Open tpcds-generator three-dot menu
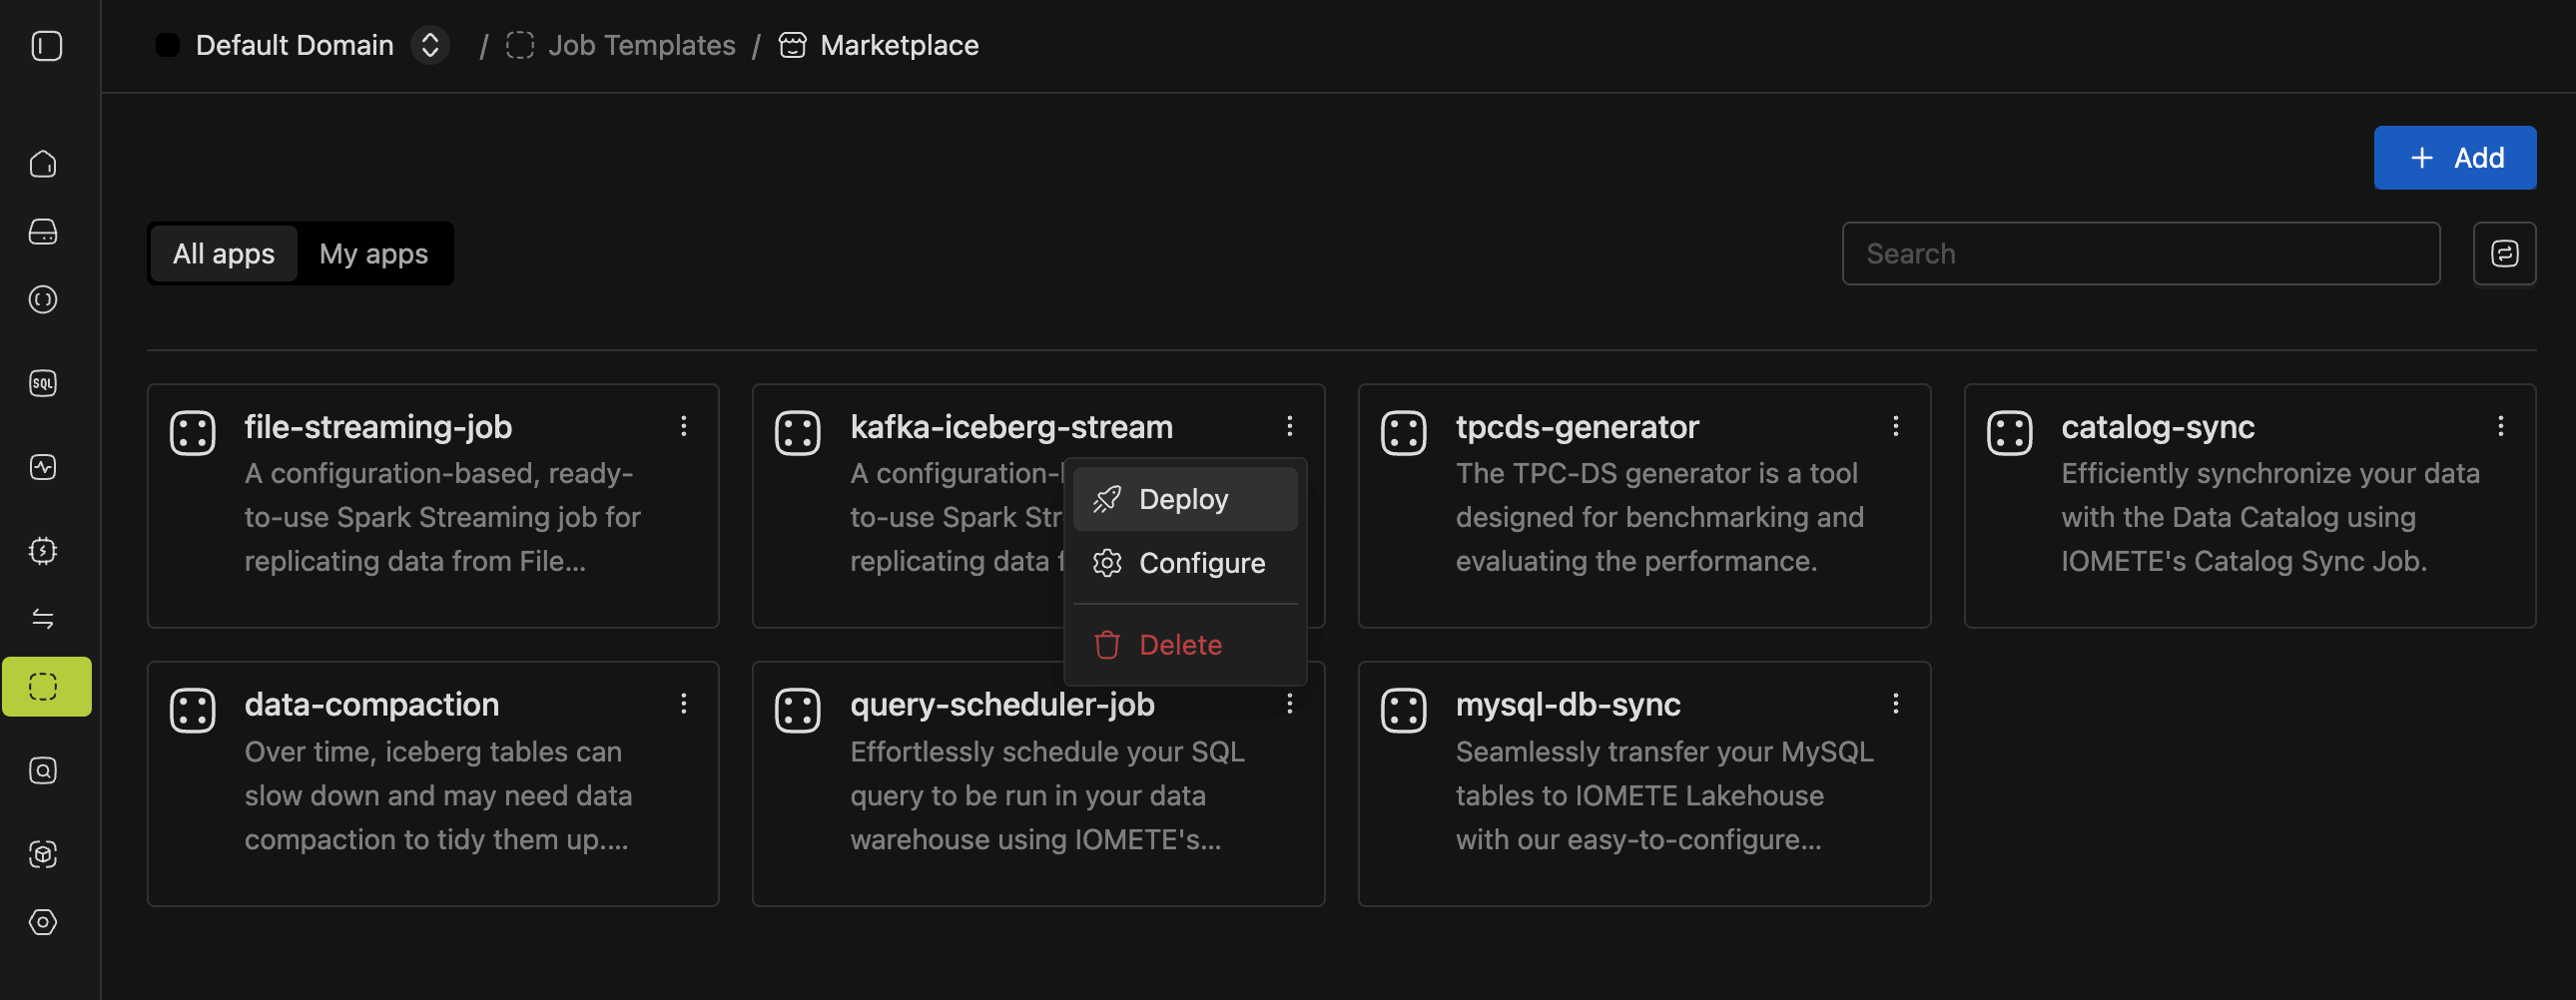The width and height of the screenshot is (2576, 1000). coord(1895,427)
